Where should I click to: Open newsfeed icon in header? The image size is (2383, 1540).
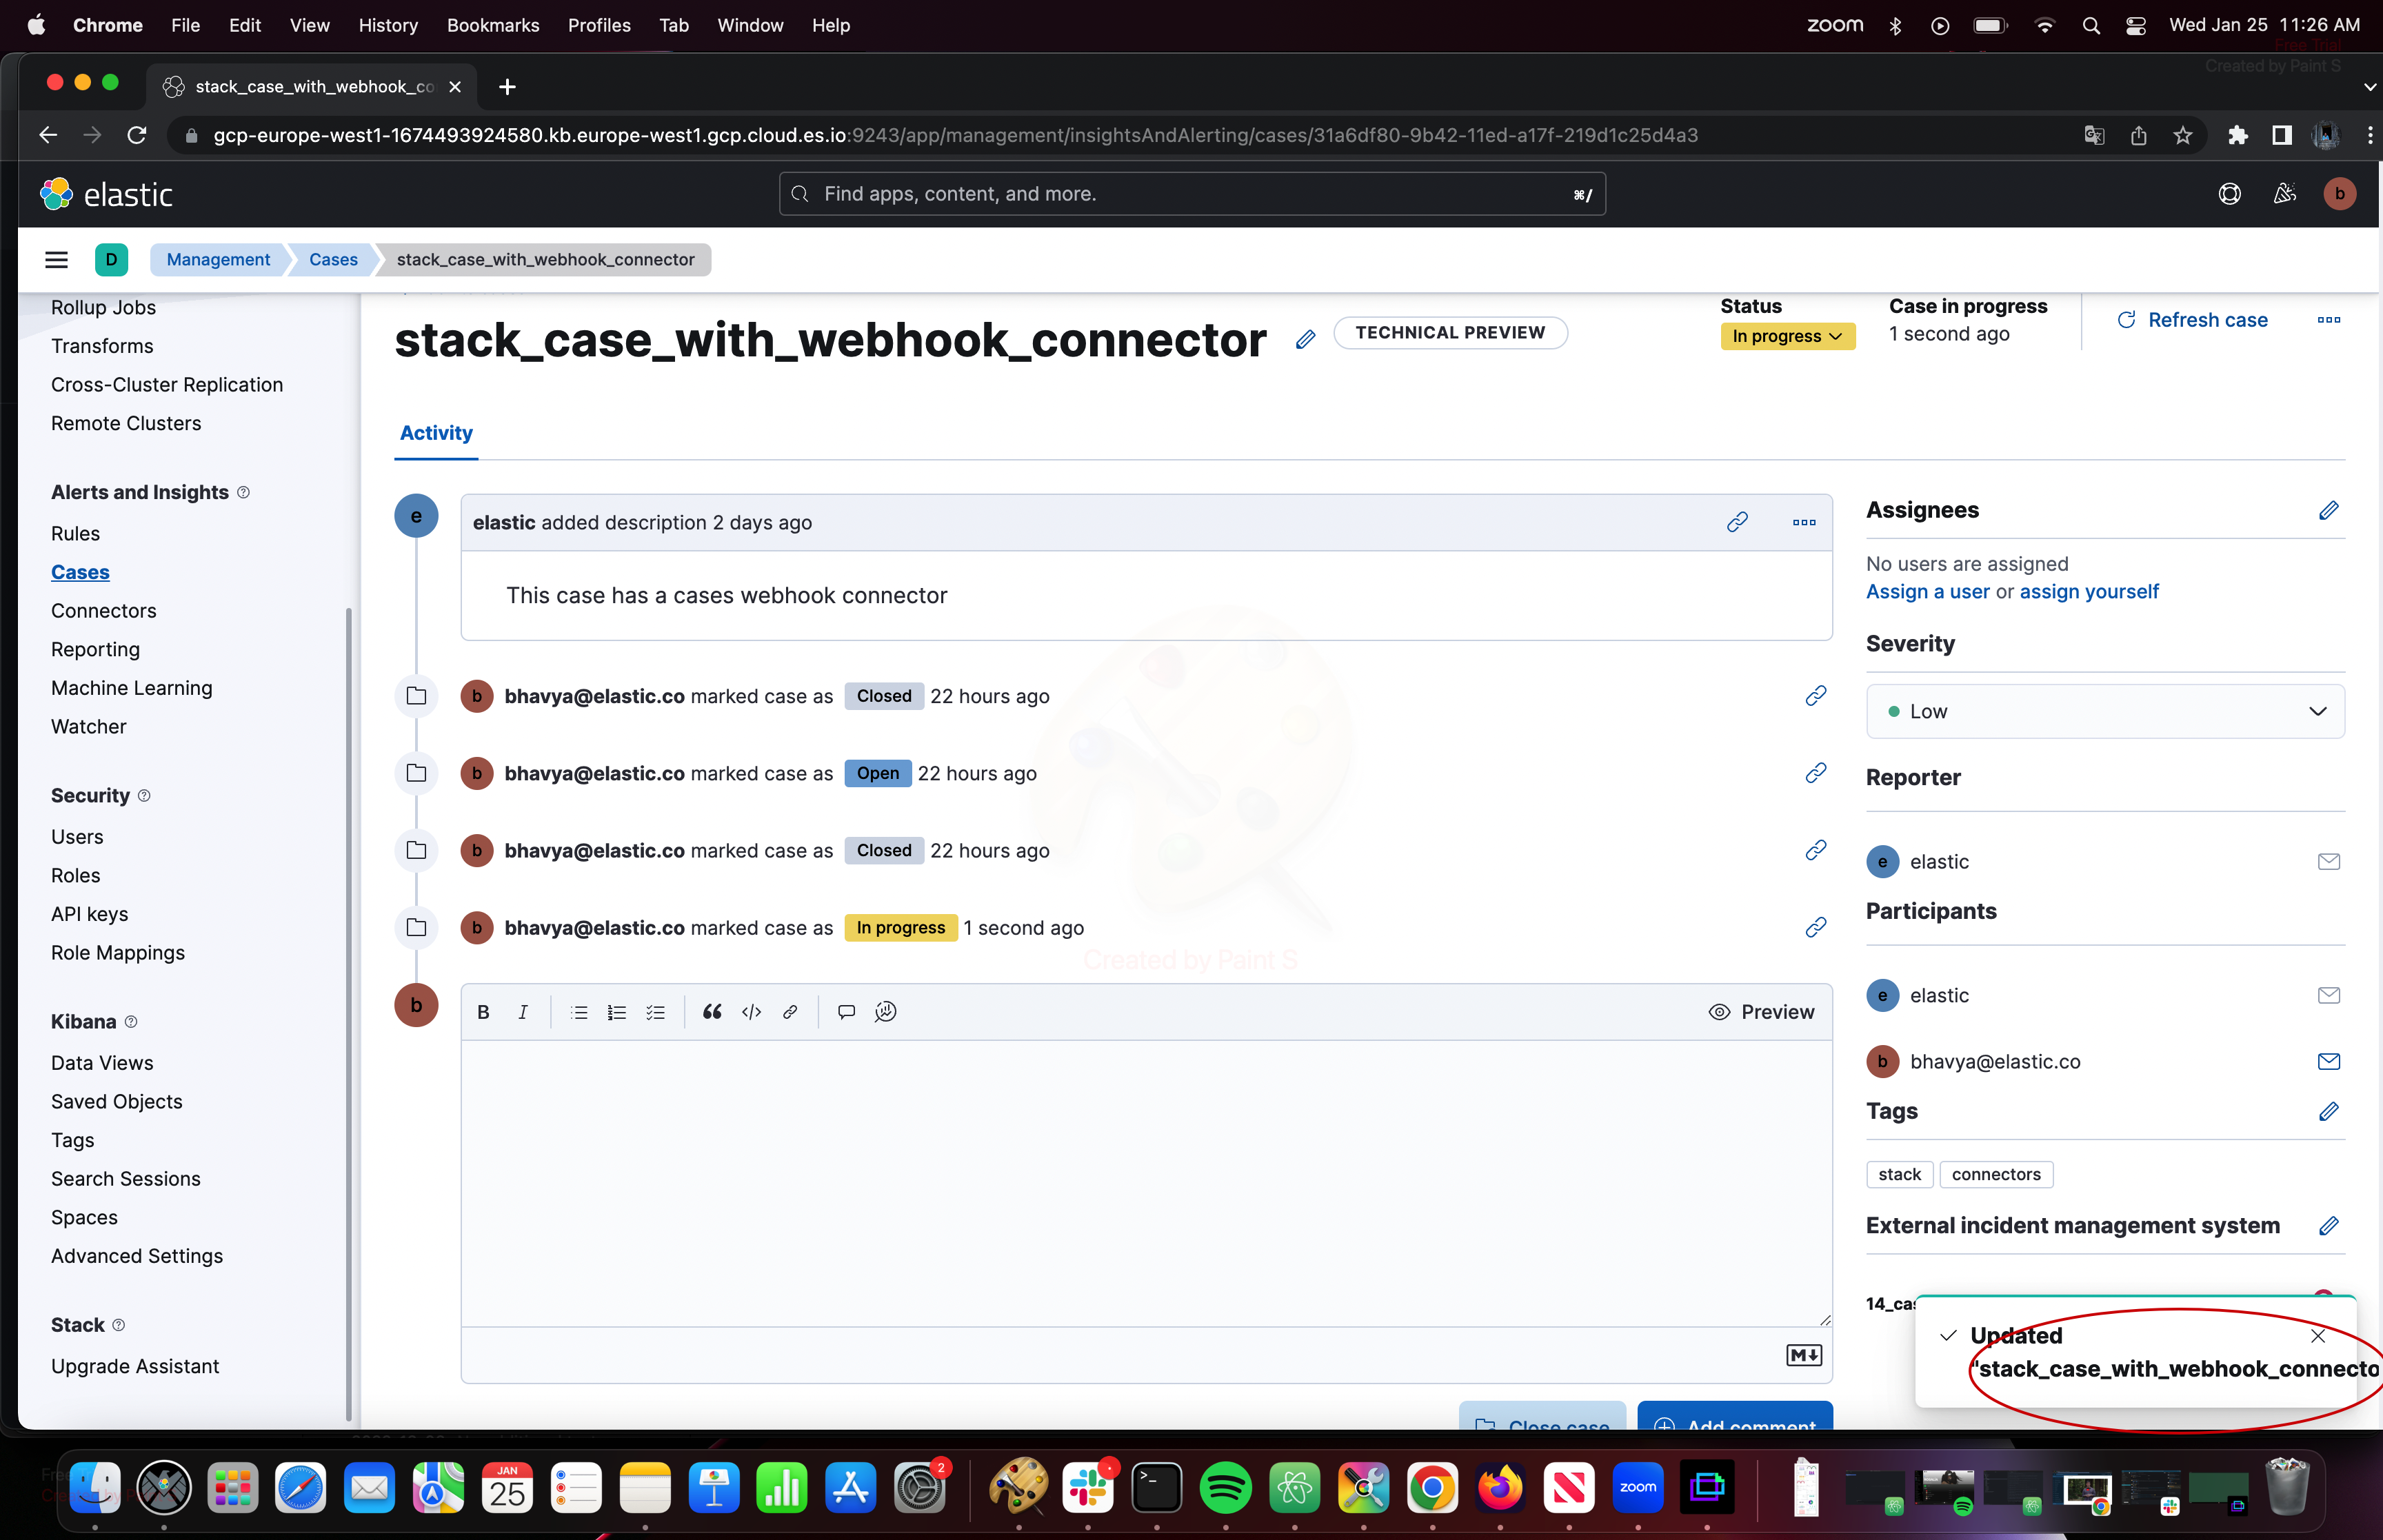(2284, 194)
